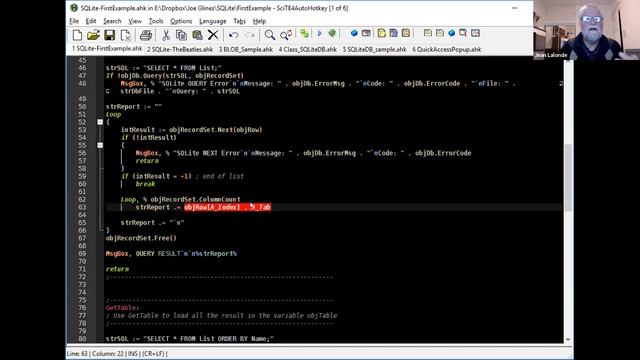Run the script with the blue play icon
Viewport: 640px width, 360px height.
click(320, 33)
